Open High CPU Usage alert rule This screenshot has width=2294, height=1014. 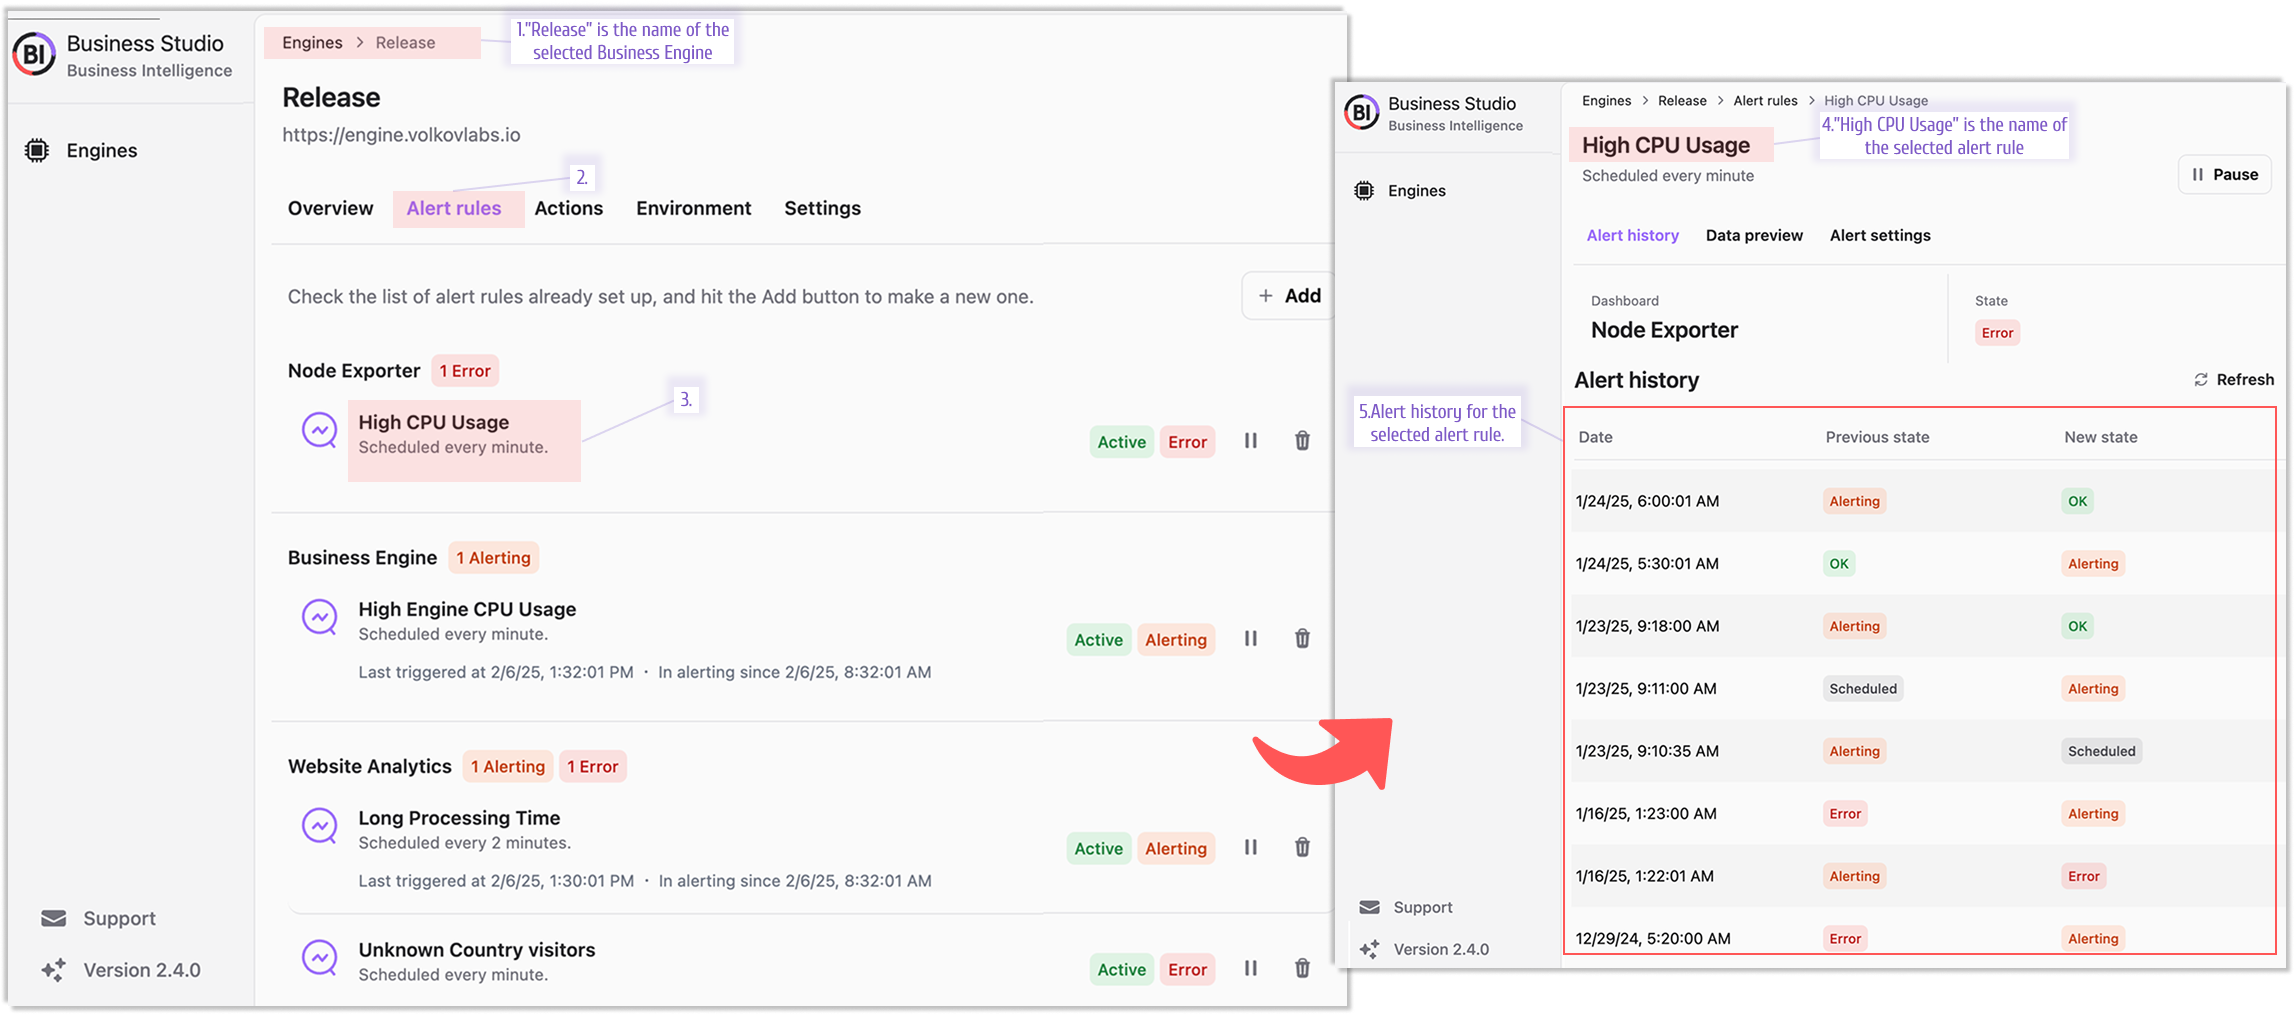[434, 422]
